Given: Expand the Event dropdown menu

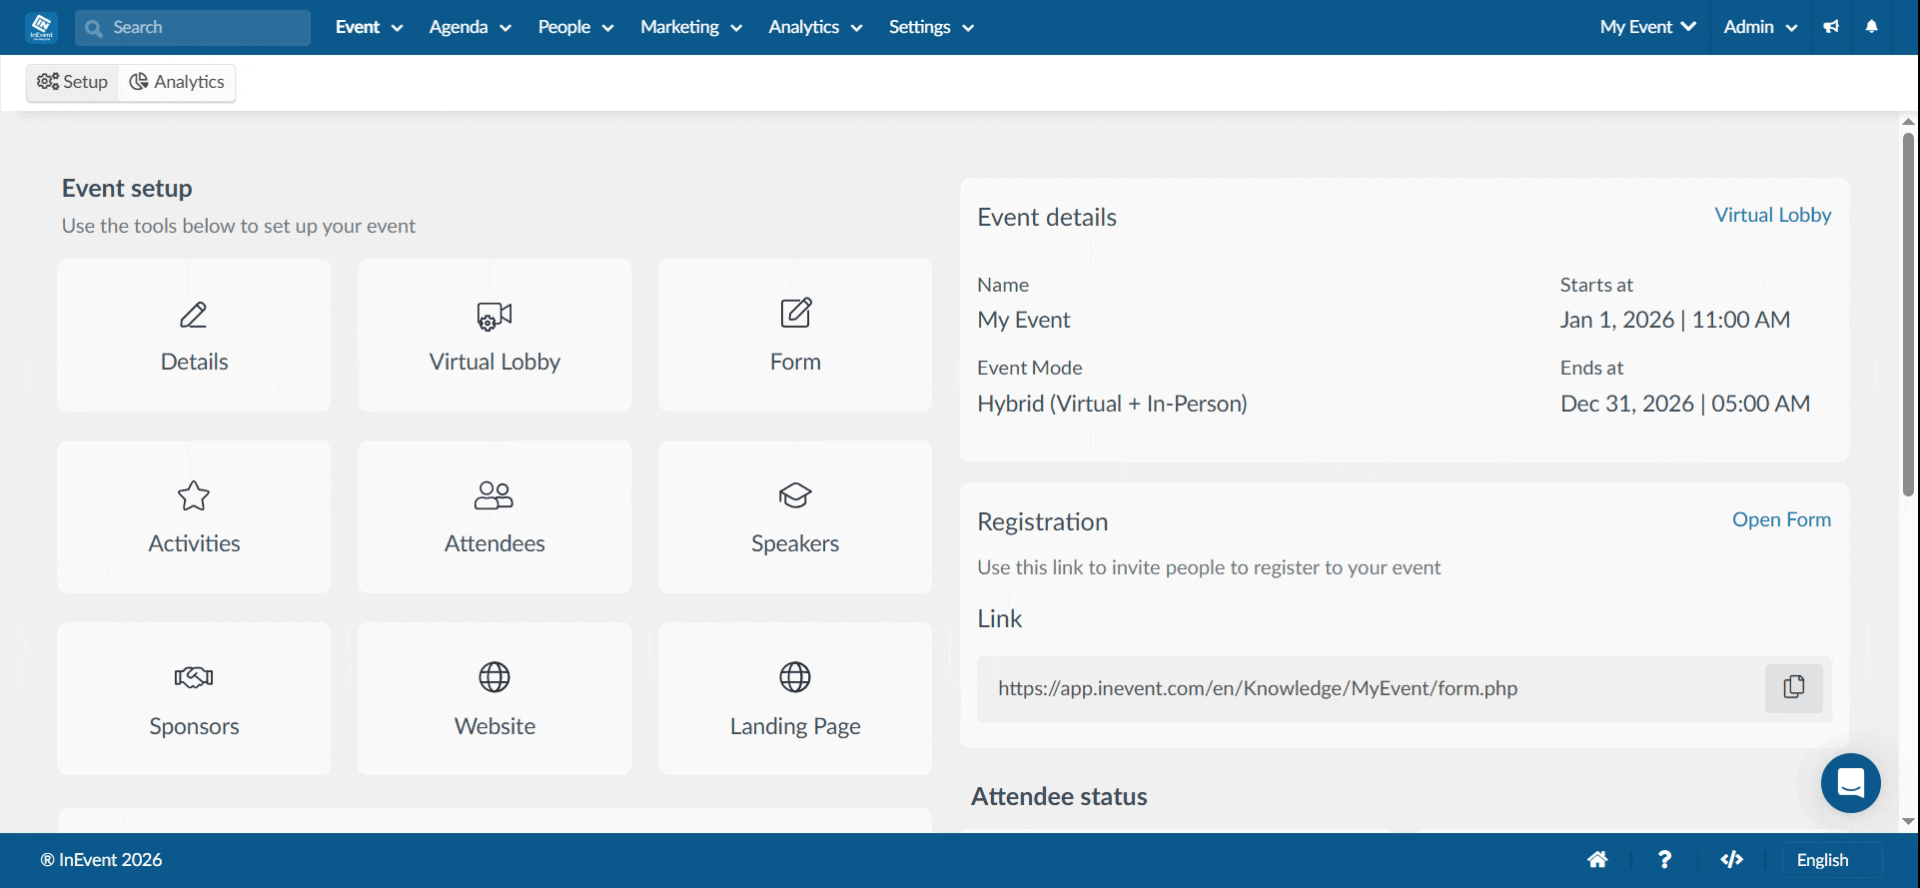Looking at the screenshot, I should tap(369, 27).
